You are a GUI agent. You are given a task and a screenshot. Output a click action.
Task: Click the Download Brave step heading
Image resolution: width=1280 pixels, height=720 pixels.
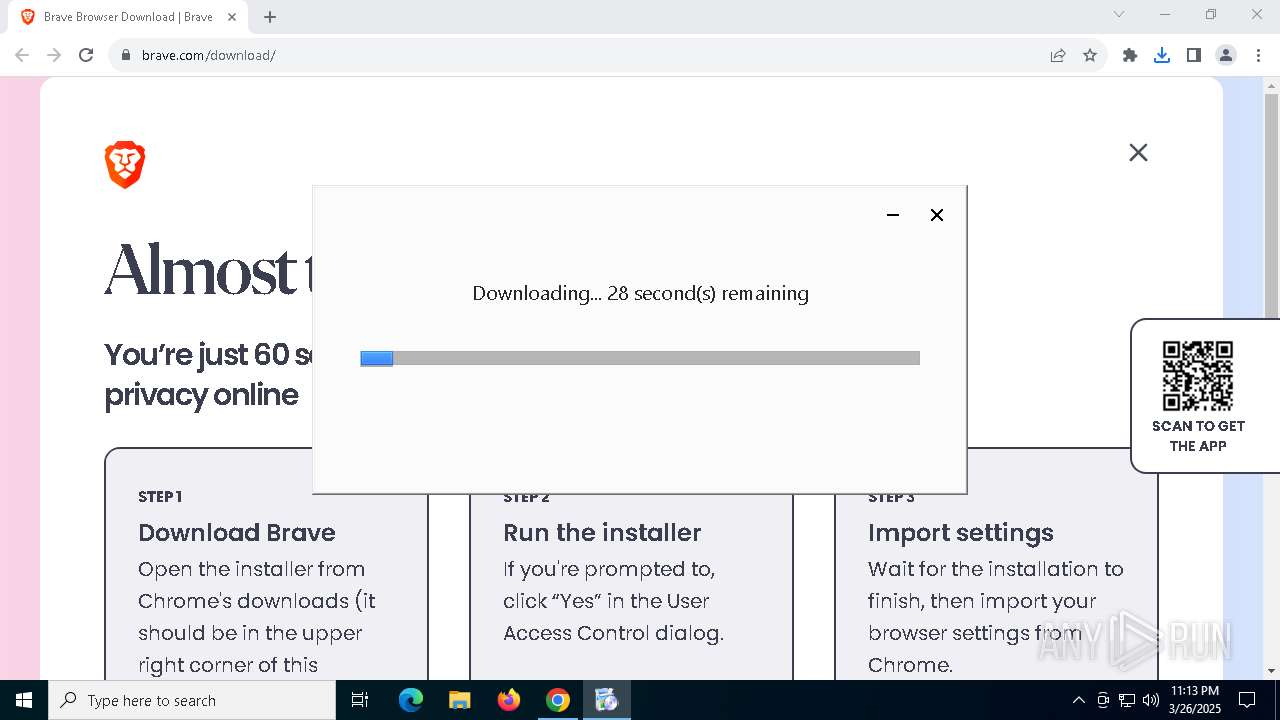[x=237, y=532]
